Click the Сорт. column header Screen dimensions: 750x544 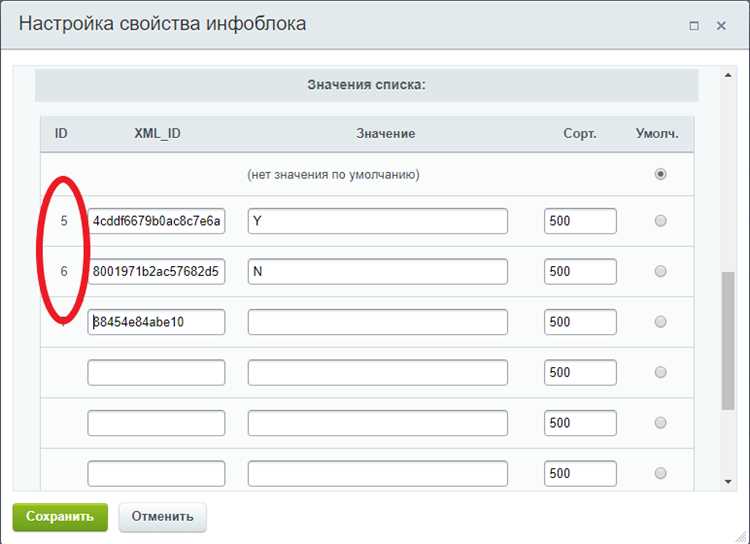[x=580, y=133]
